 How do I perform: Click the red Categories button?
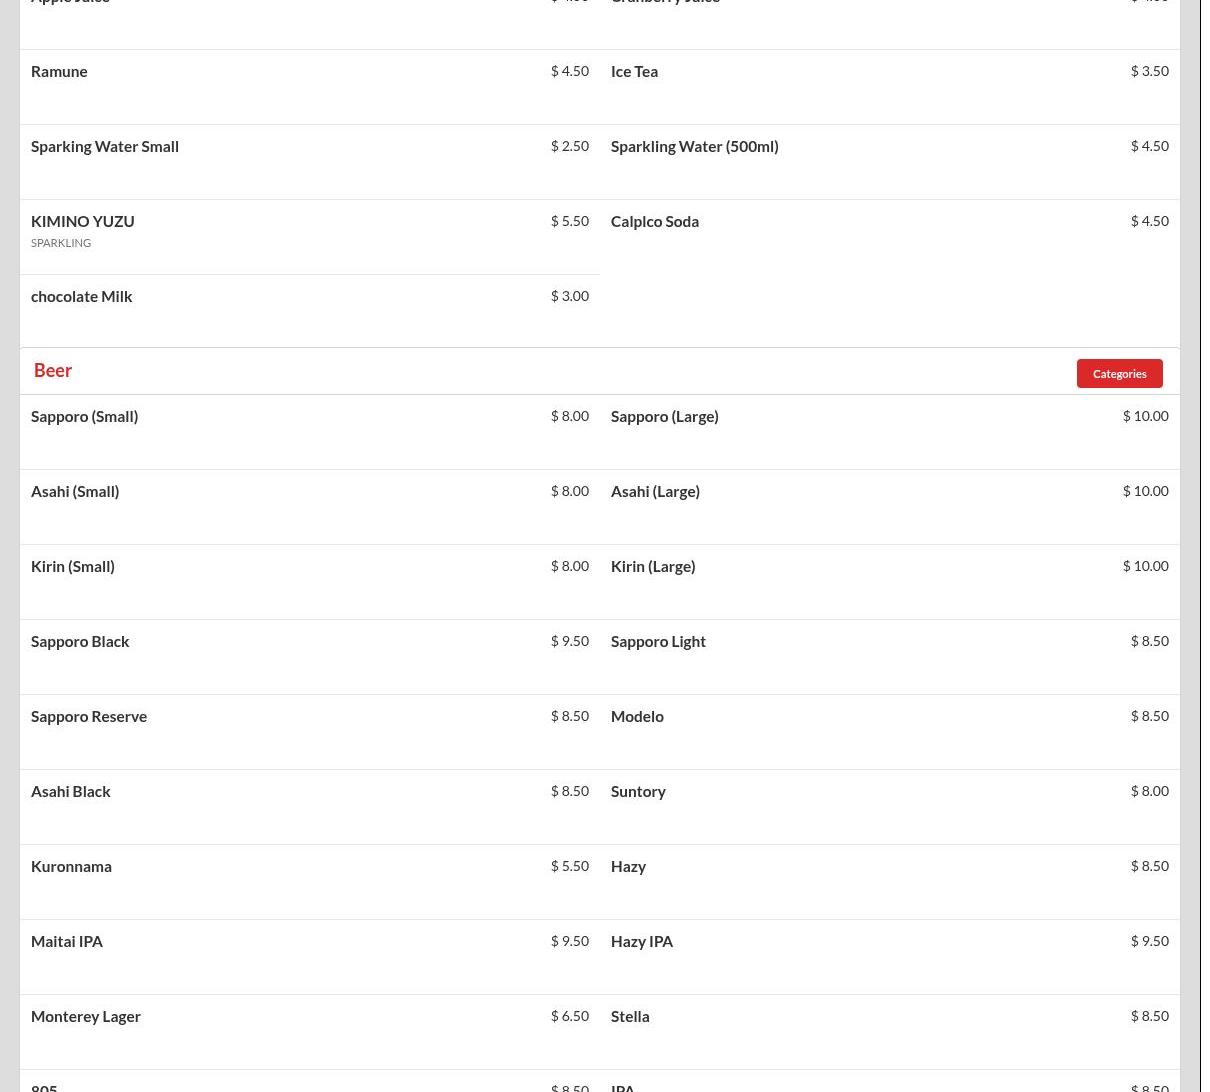(x=1119, y=373)
